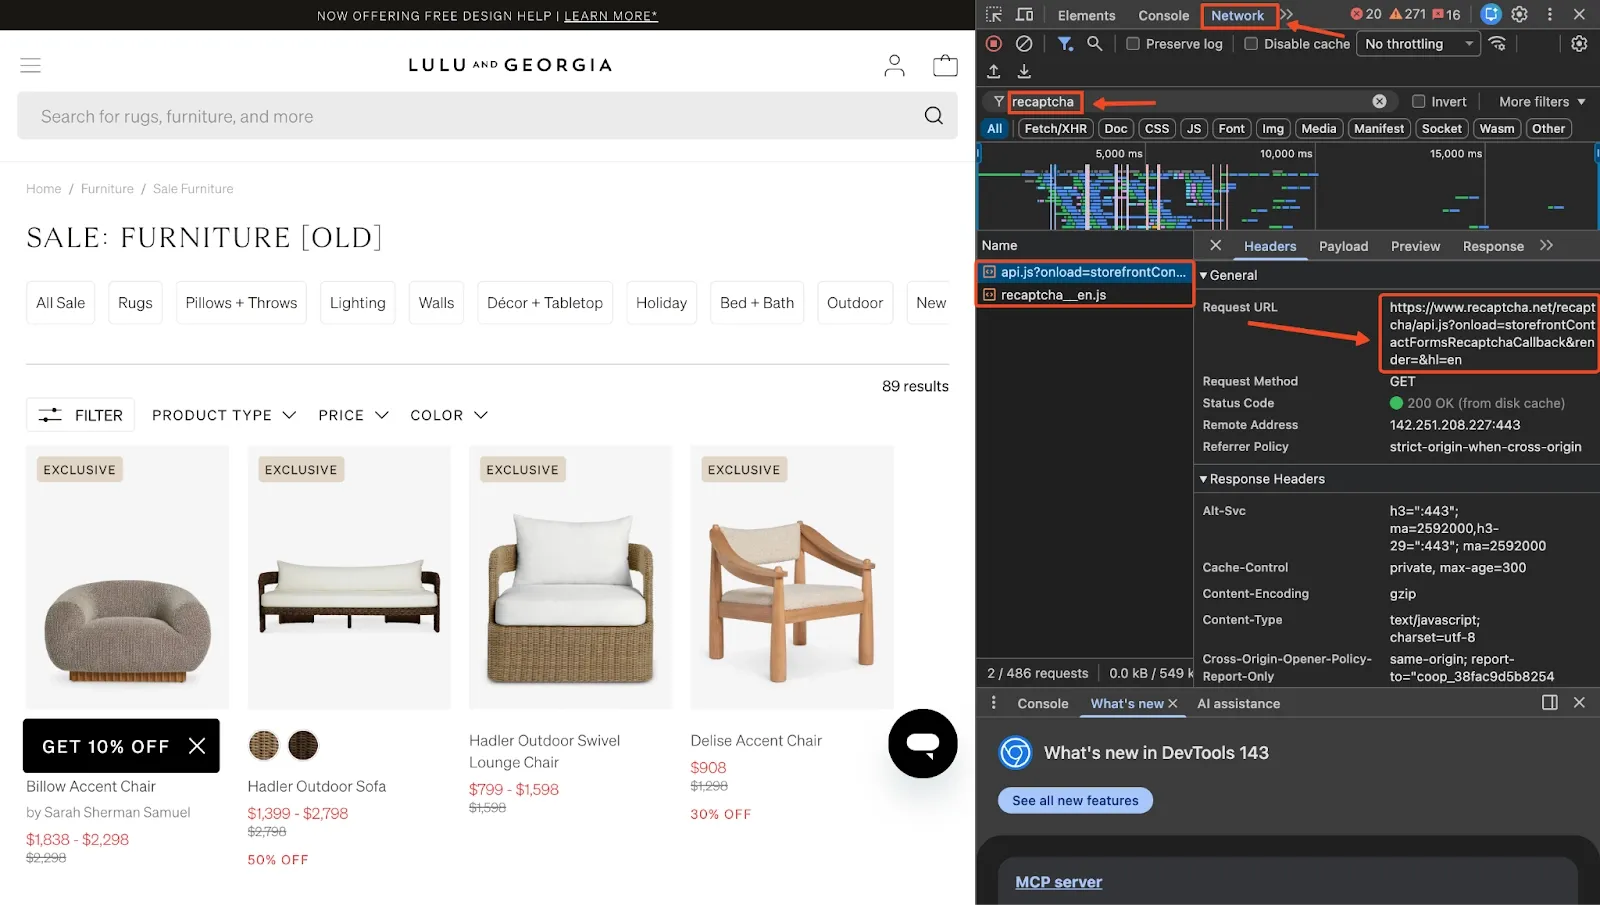Expand the PRODUCT TYPE filter dropdown

click(x=224, y=415)
